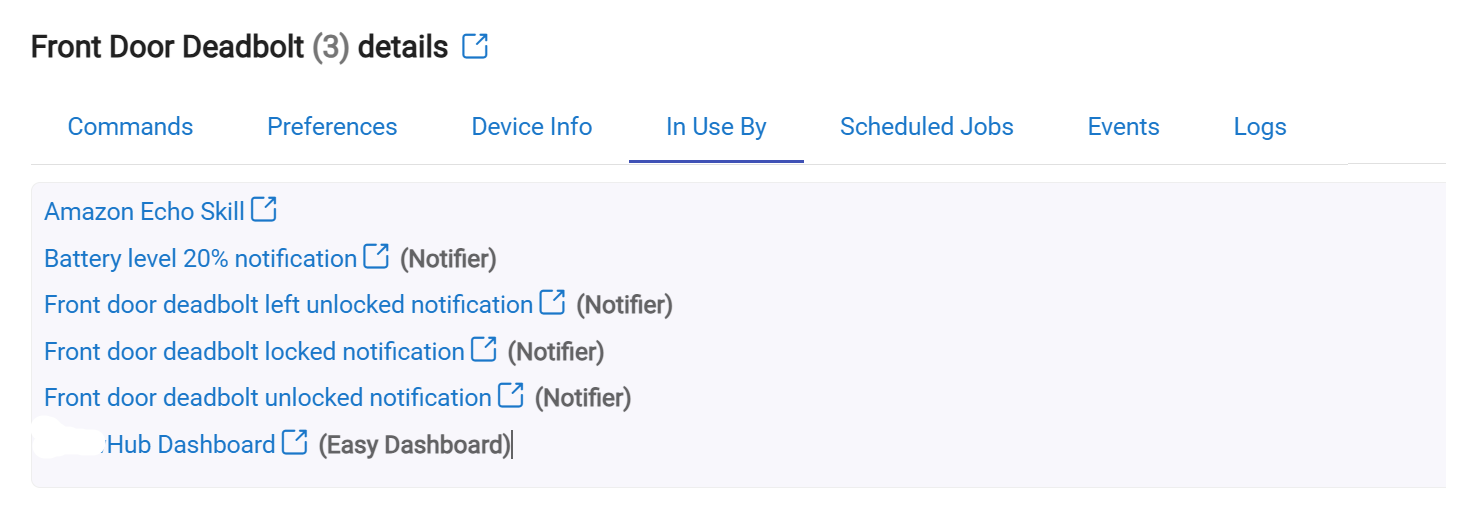1474x518 pixels.
Task: View the Logs tab
Action: point(1260,127)
